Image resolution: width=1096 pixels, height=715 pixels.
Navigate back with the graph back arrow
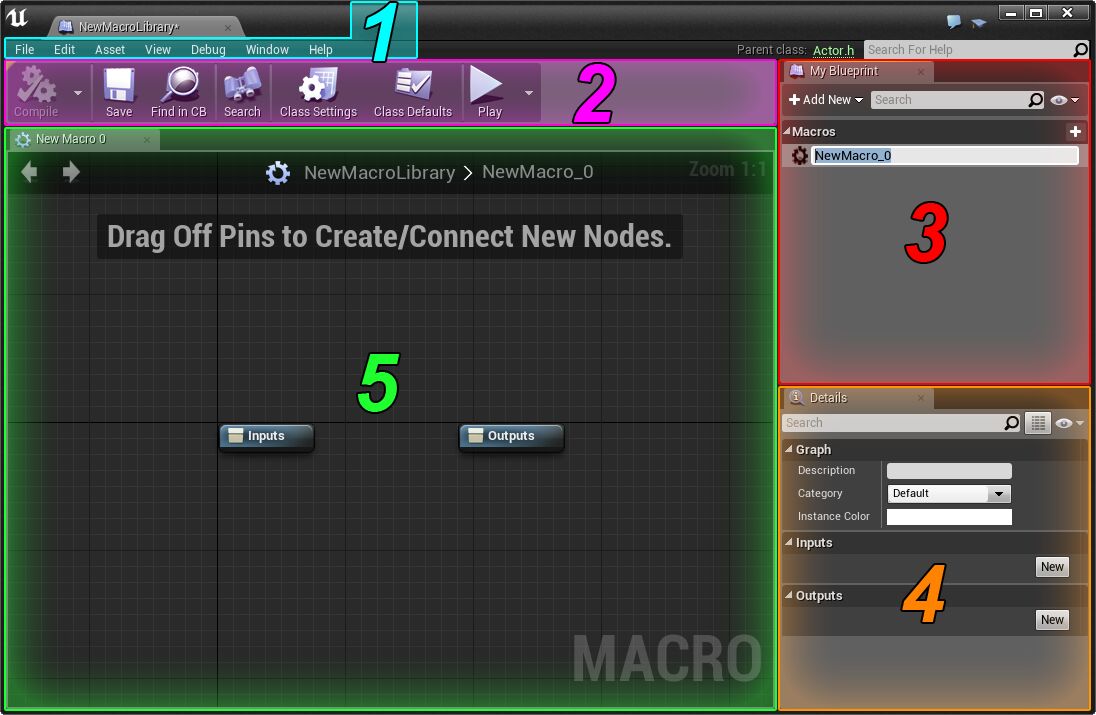click(x=29, y=172)
